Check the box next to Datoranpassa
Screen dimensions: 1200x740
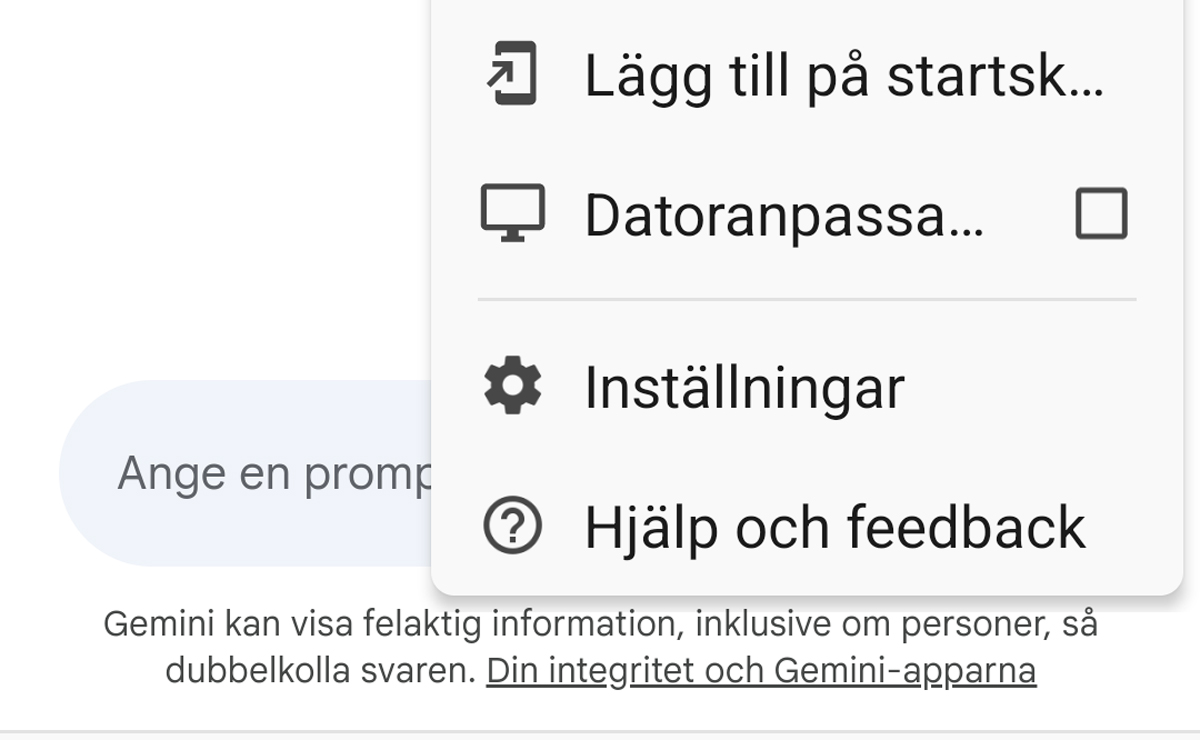coord(1103,213)
